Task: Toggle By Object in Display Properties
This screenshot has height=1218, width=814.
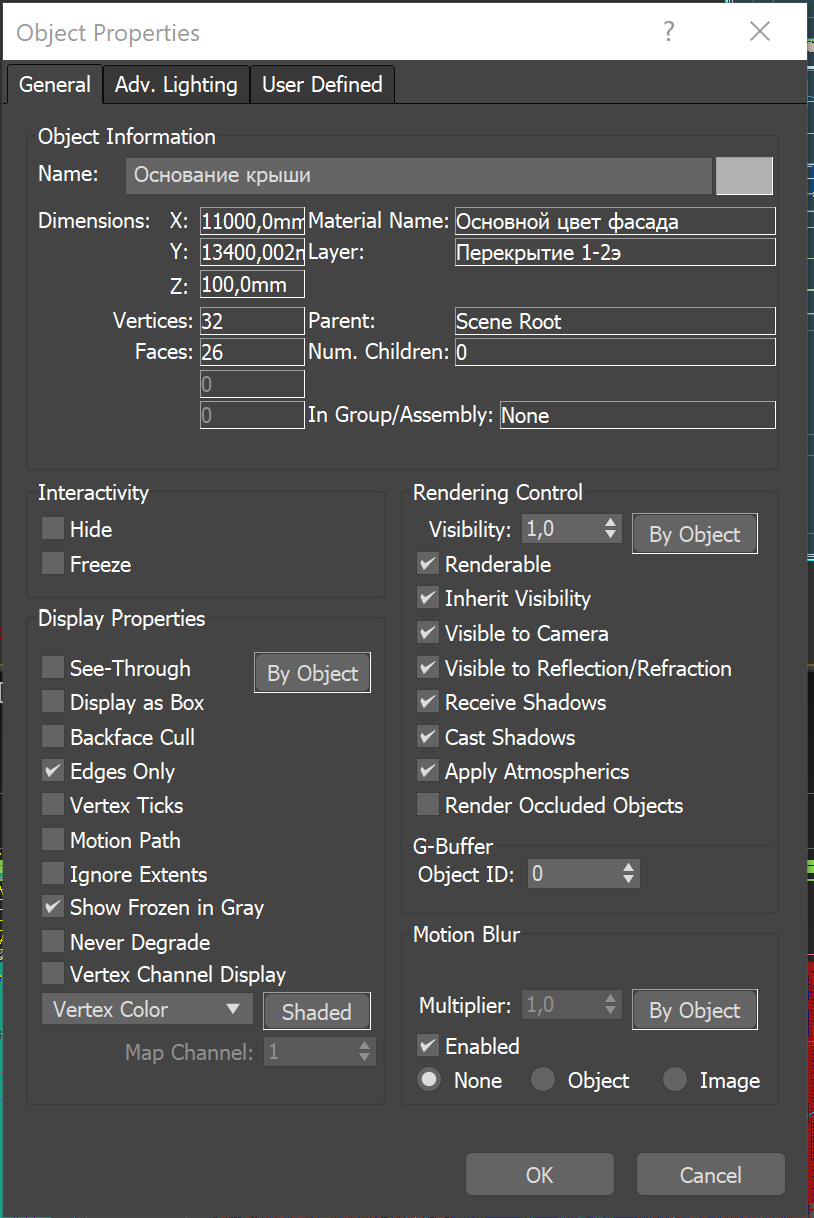Action: coord(312,673)
